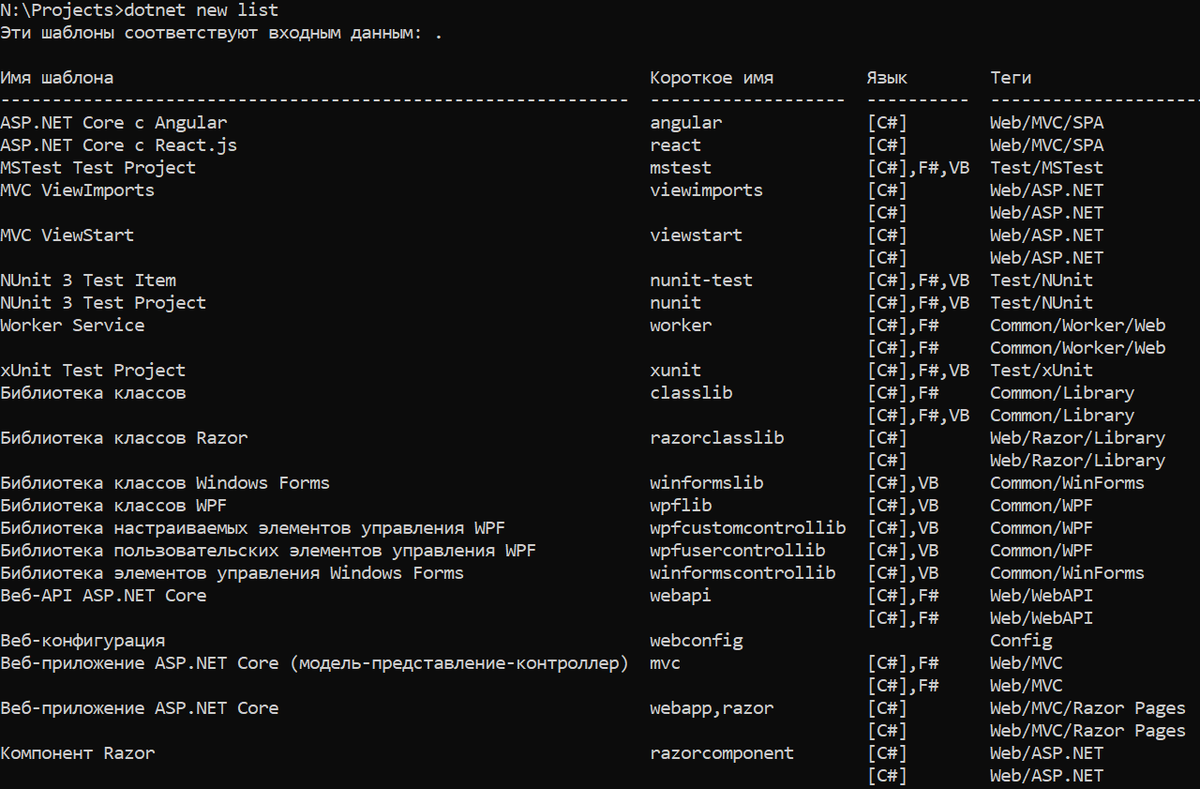Click short name 'wpfusercontrollib'

737,550
